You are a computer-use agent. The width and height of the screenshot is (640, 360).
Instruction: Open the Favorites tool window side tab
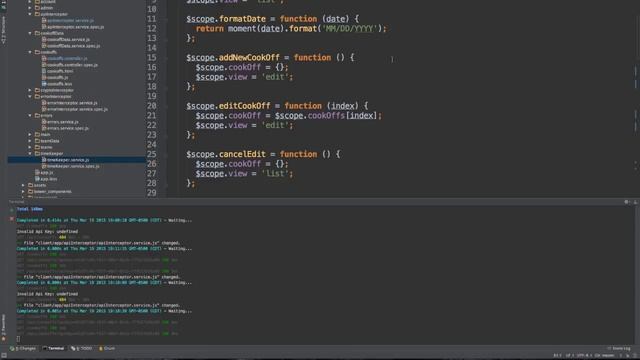[x=4, y=327]
